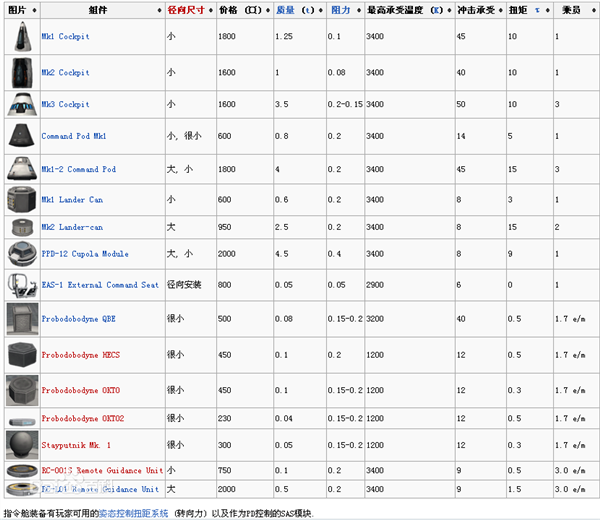Image resolution: width=600 pixels, height=520 pixels.
Task: Follow the τ link in 扭矩 header
Action: point(537,10)
